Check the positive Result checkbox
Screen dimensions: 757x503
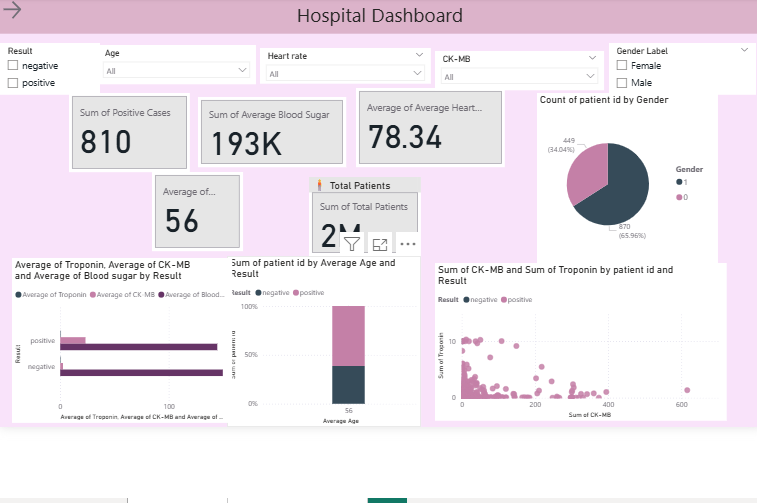tap(14, 83)
